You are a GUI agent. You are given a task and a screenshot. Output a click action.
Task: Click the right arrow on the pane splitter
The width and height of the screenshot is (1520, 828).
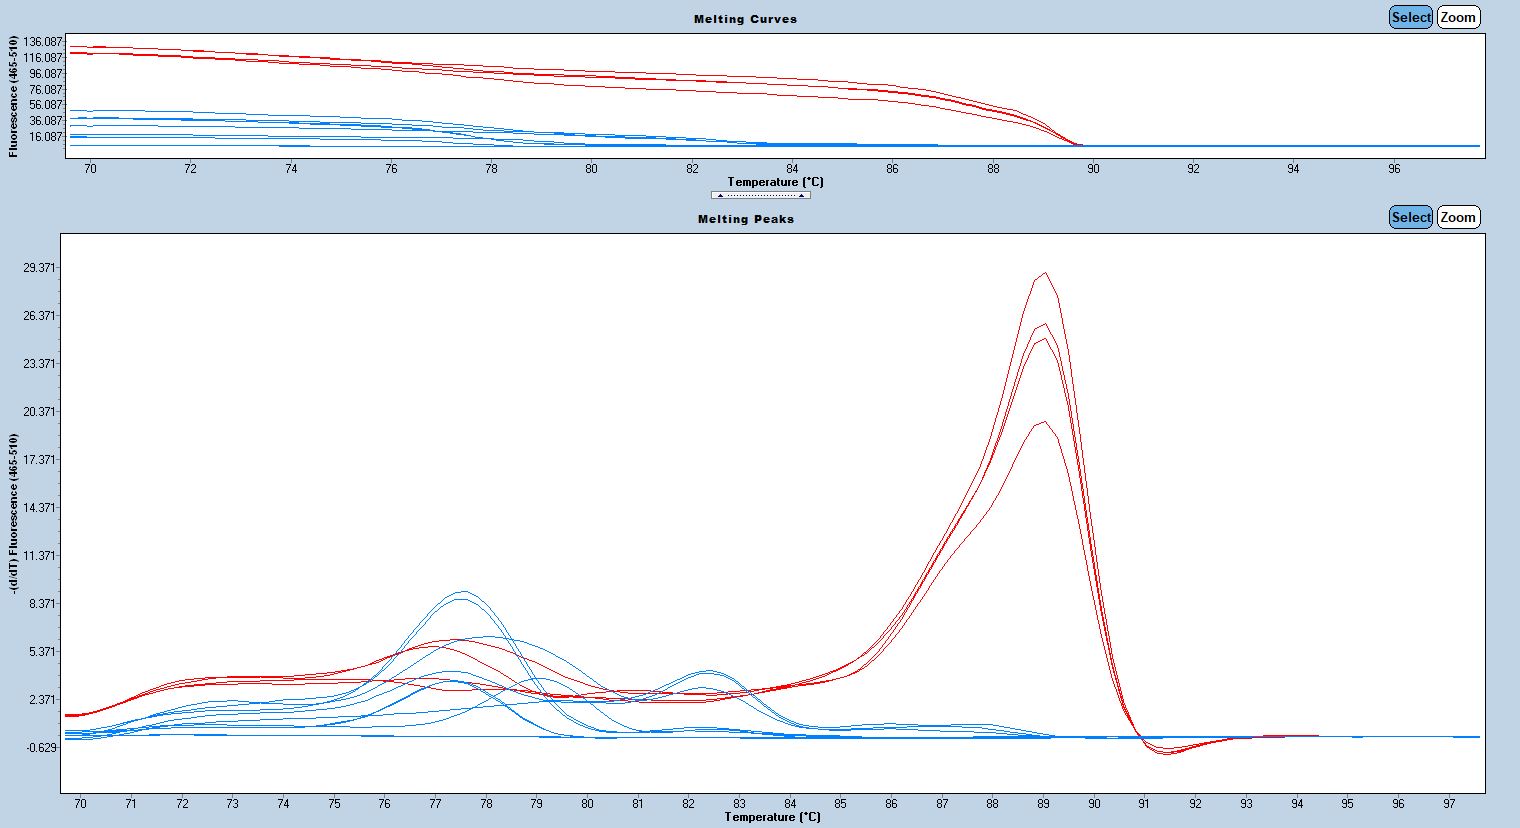tap(802, 195)
